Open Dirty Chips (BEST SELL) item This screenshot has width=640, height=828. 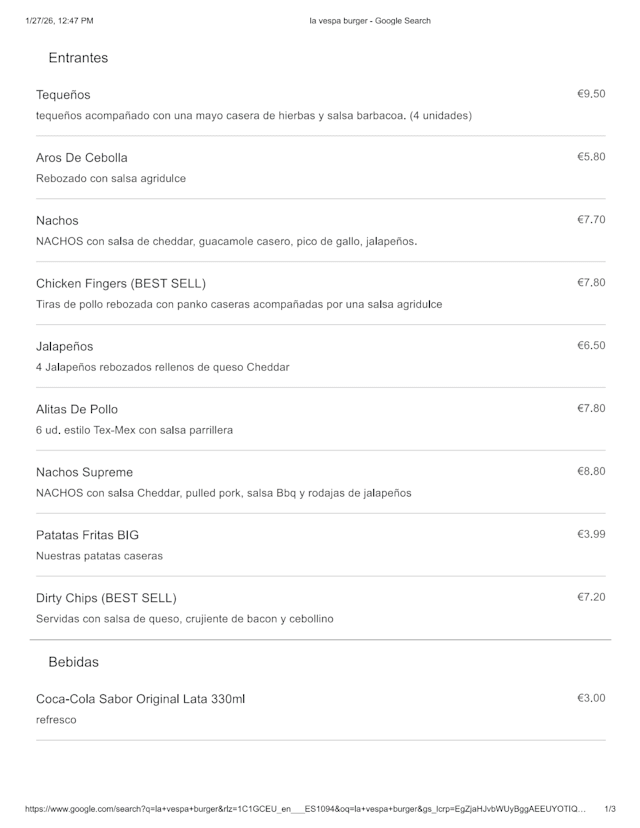[x=106, y=599]
